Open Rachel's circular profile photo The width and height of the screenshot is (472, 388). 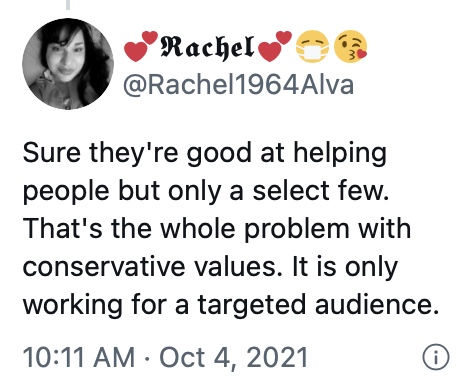click(x=68, y=64)
